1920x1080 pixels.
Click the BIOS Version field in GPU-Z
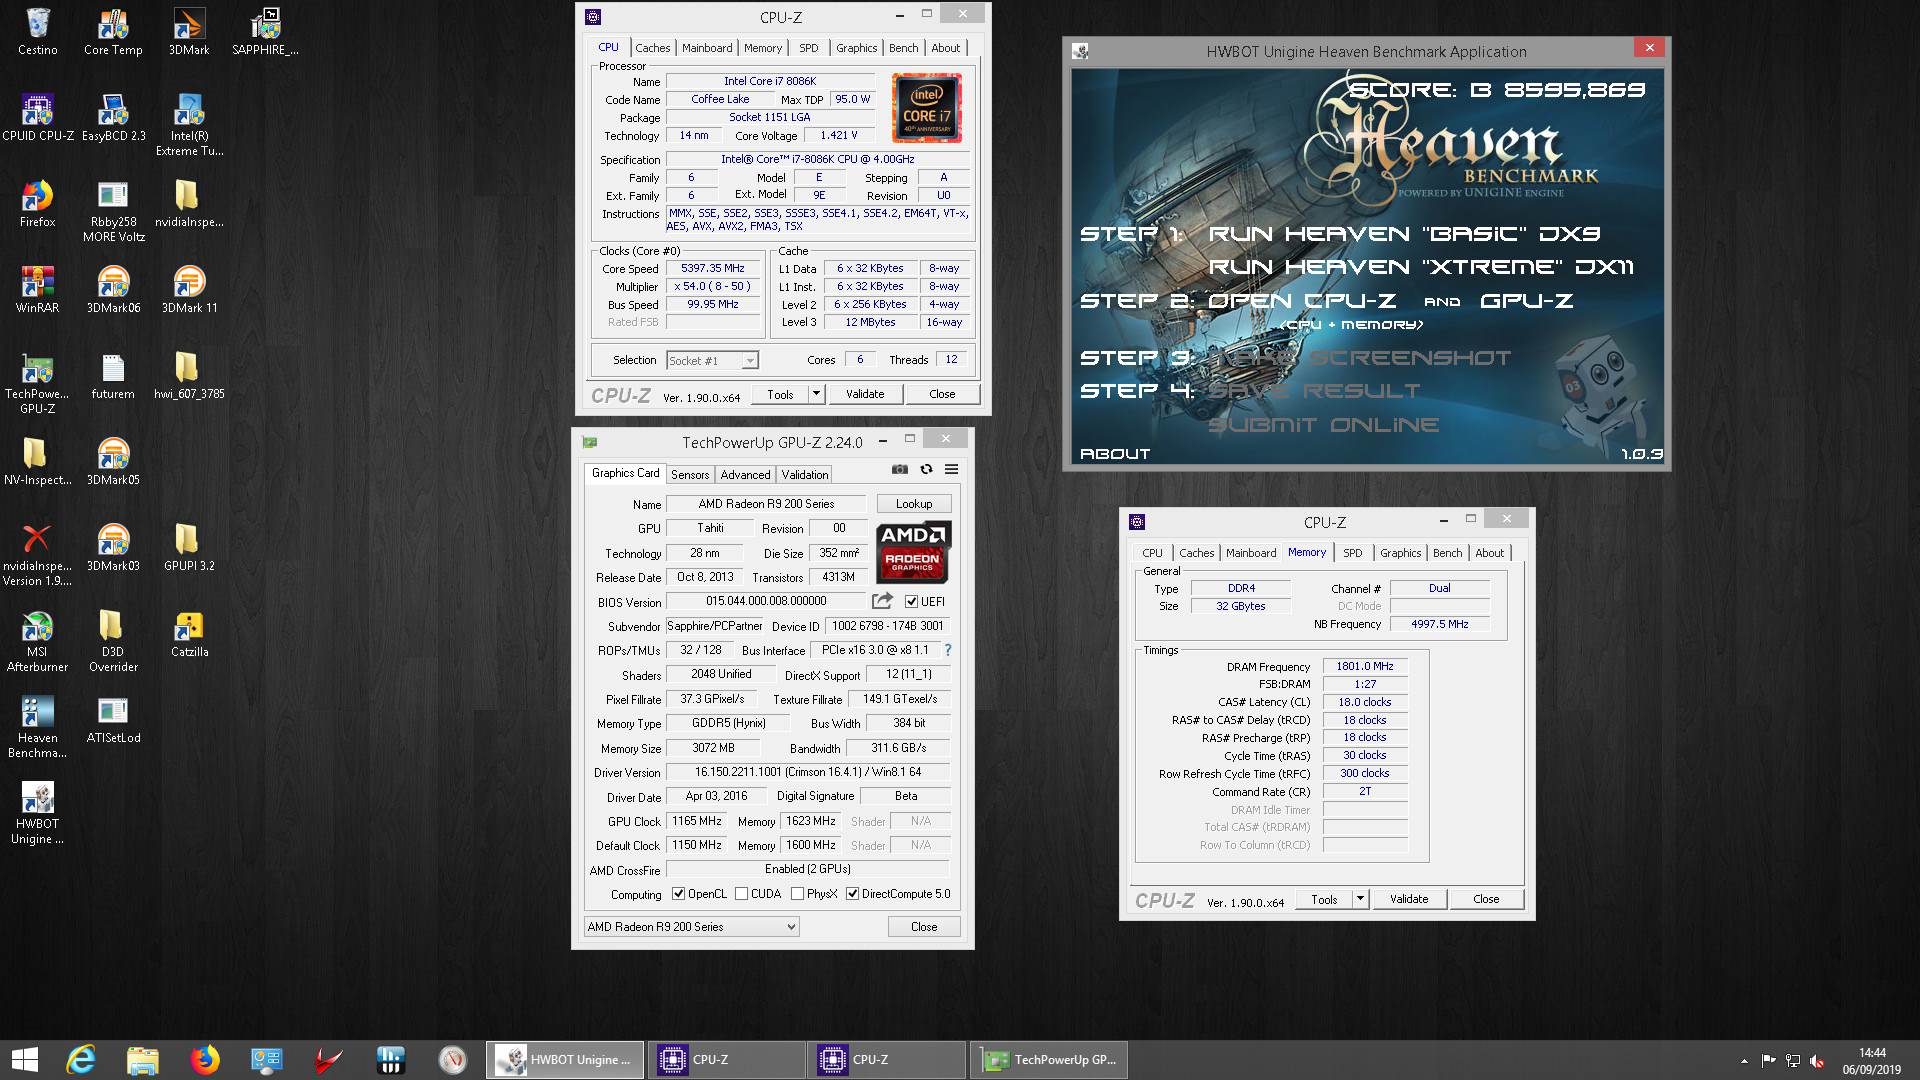766,601
